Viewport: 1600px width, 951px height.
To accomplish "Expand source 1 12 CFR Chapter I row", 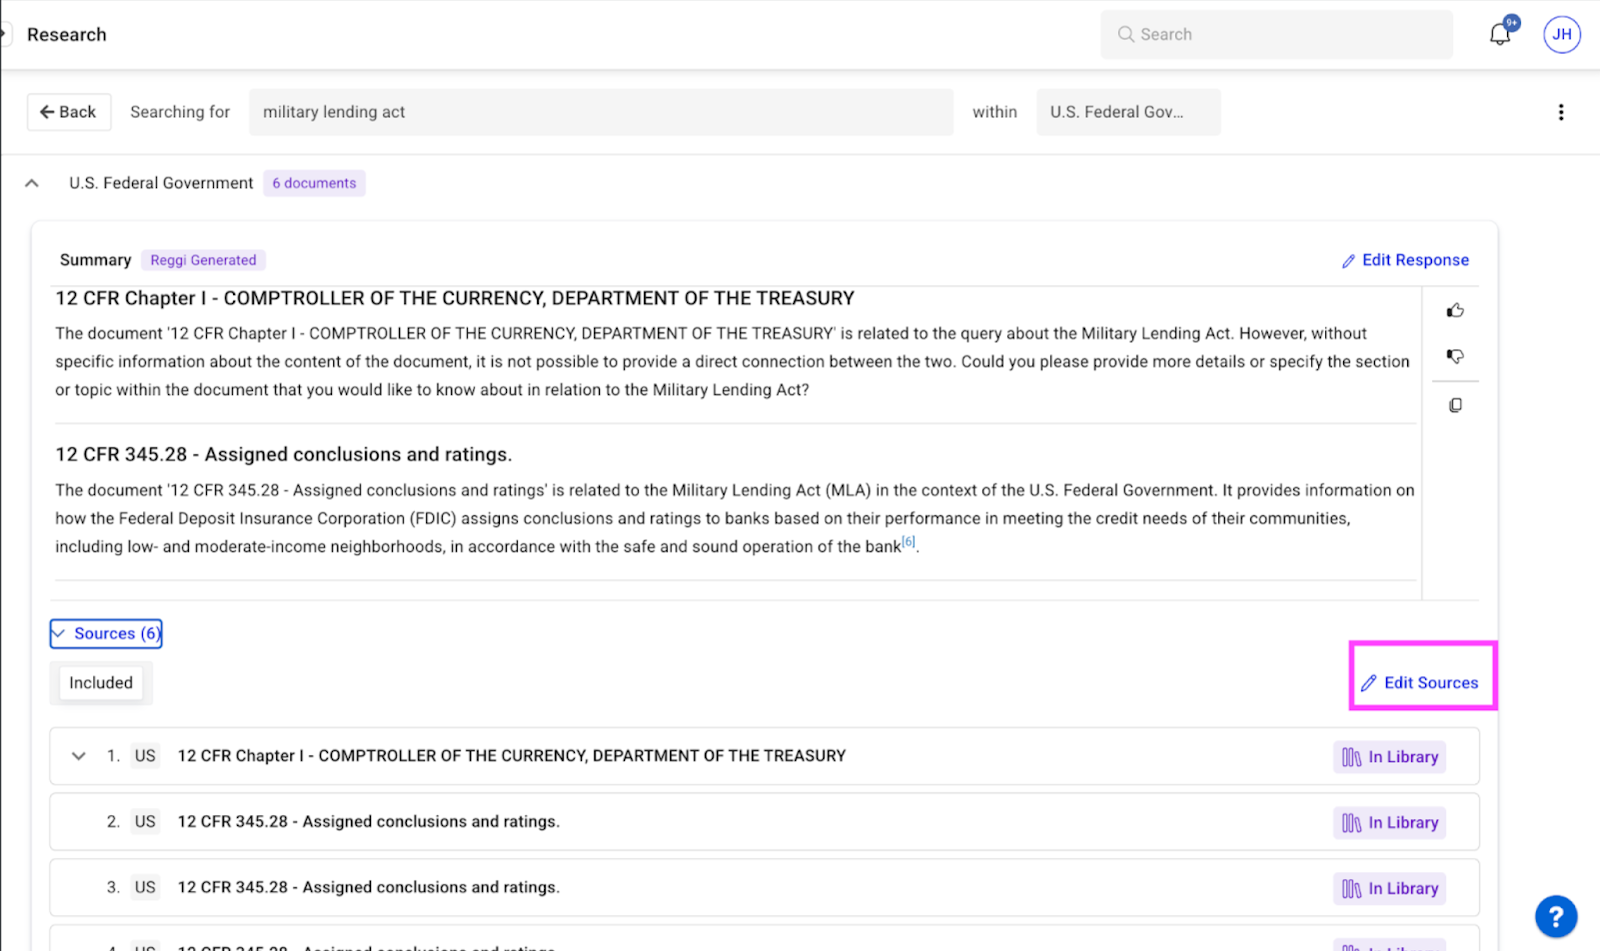I will [79, 756].
